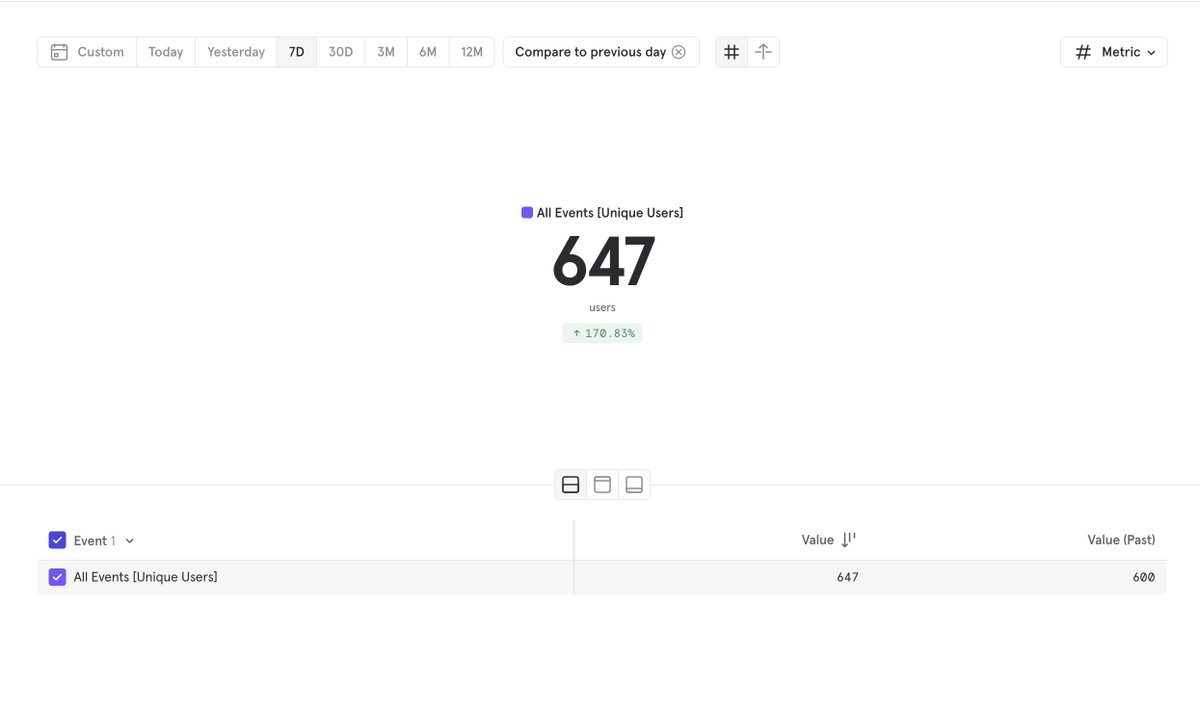Select the display mode icon beside the hash
1200x711 pixels.
click(x=763, y=52)
